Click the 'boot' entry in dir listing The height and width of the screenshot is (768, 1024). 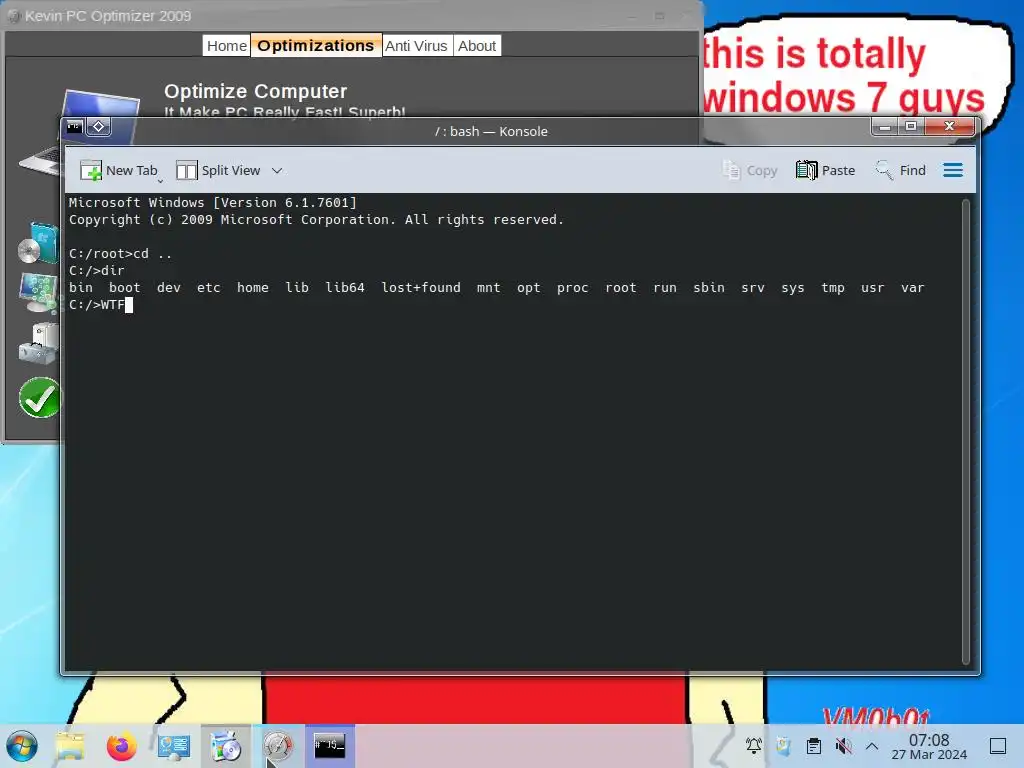(125, 287)
